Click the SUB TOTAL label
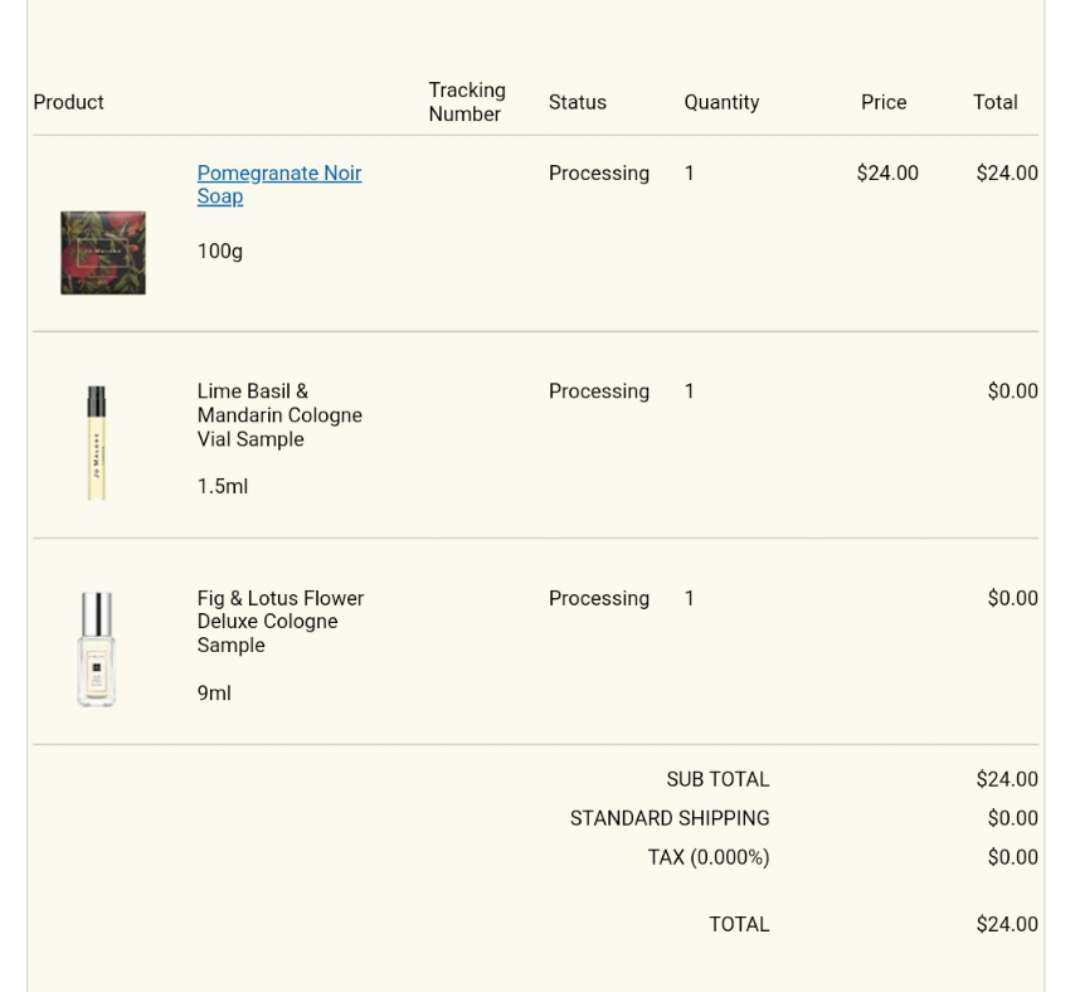This screenshot has height=992, width=1074. 718,779
